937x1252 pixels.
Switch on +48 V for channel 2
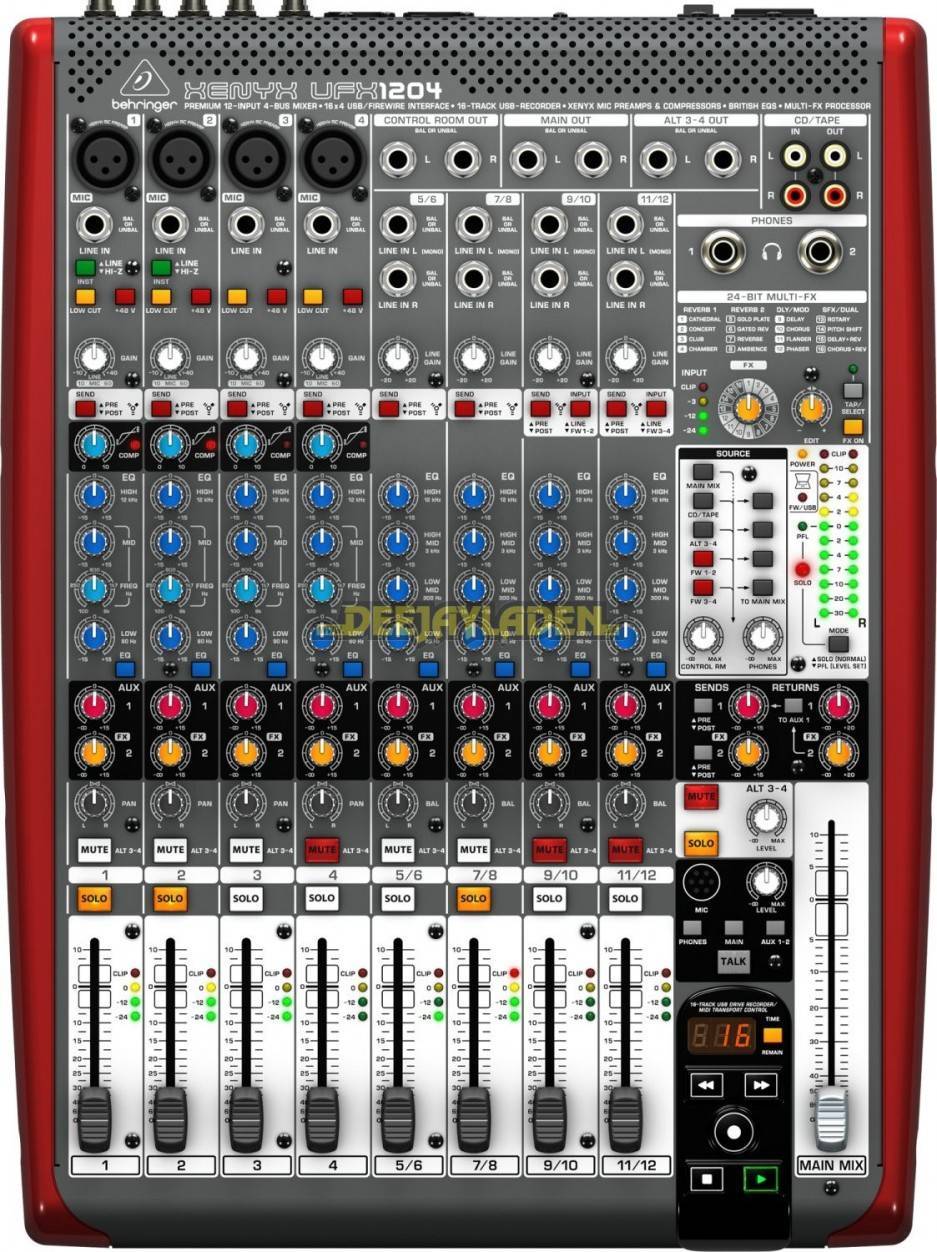(x=201, y=297)
